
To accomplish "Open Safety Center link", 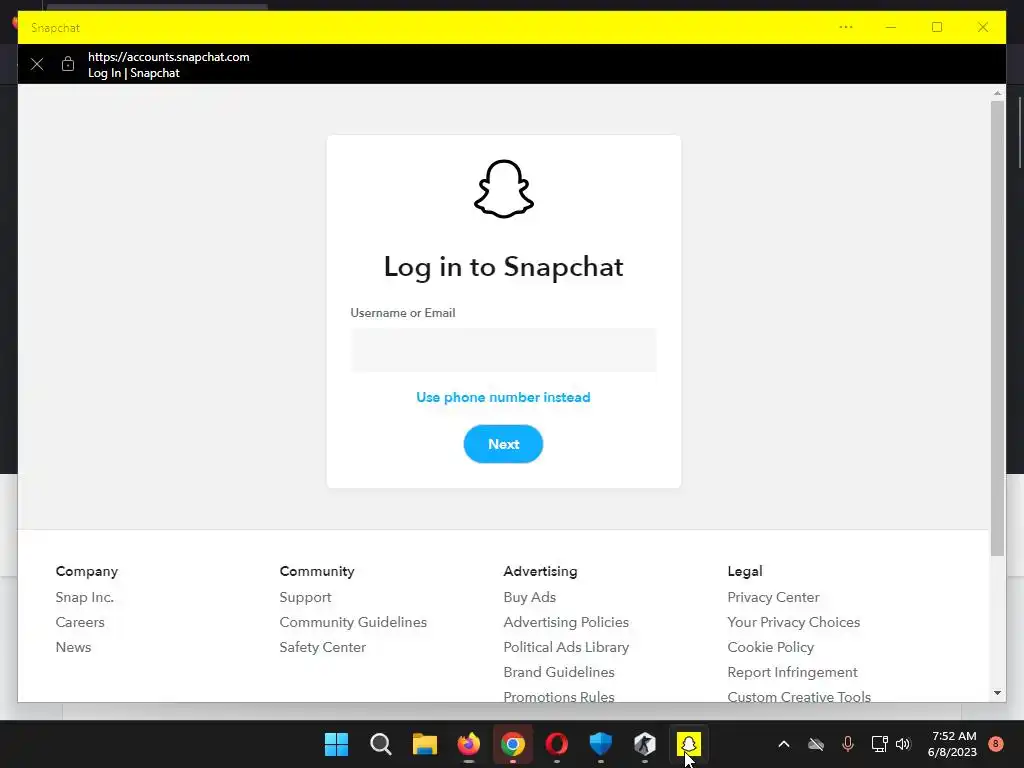I will (323, 647).
